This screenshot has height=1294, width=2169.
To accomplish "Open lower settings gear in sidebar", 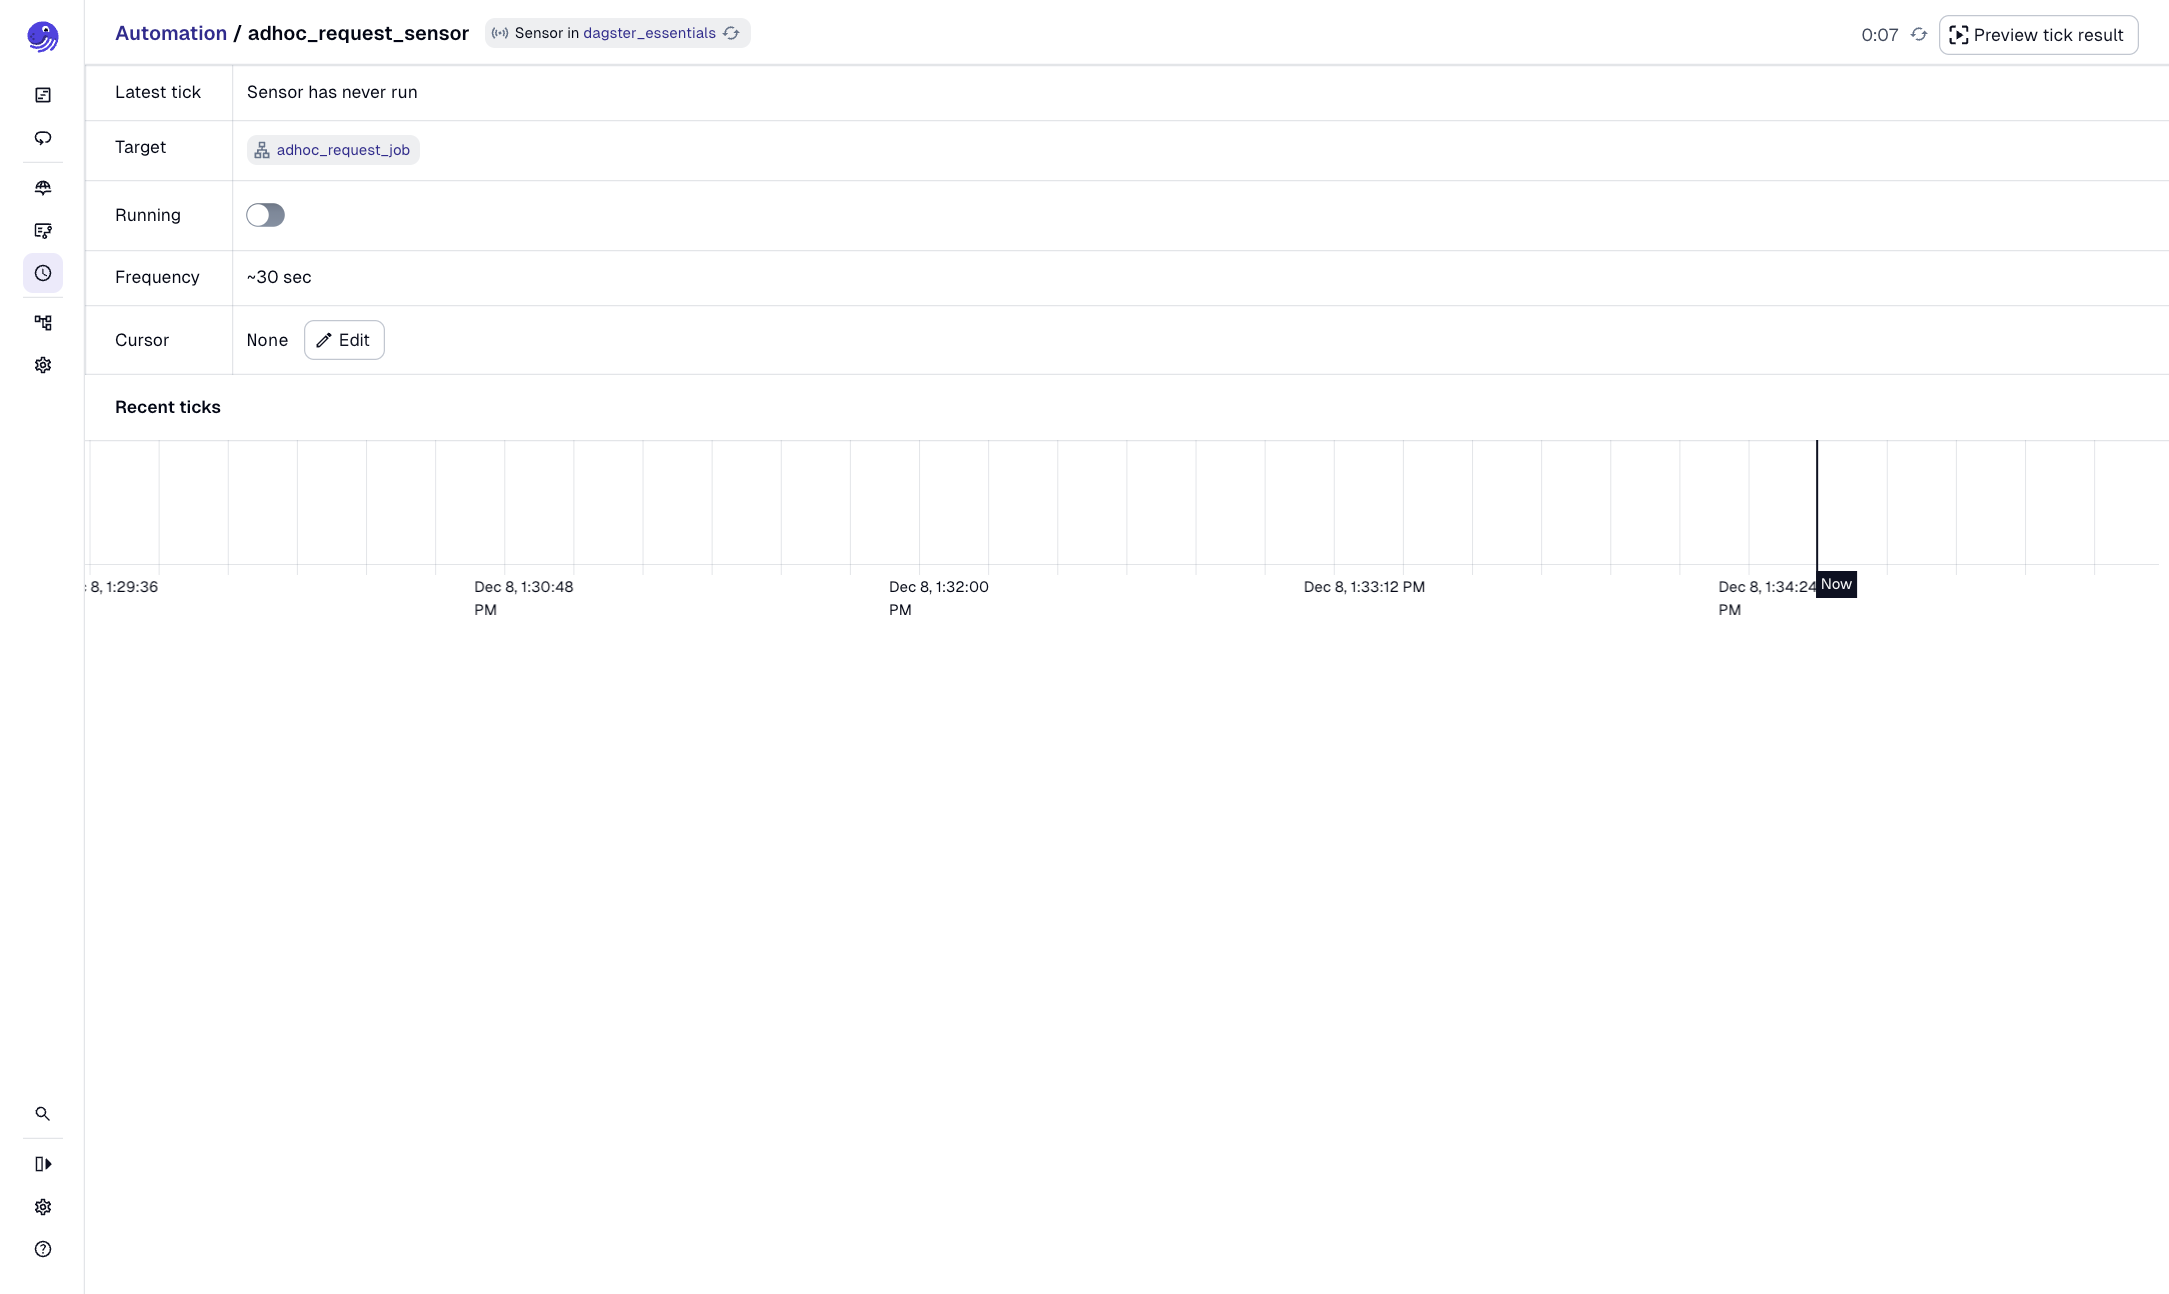I will click(43, 1207).
